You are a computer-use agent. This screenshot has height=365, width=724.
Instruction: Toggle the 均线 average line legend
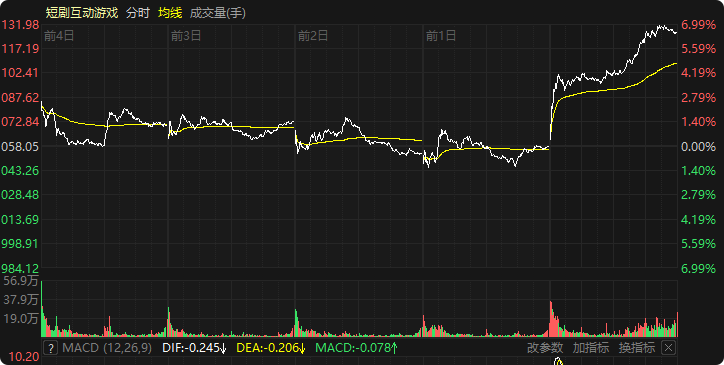coord(170,13)
